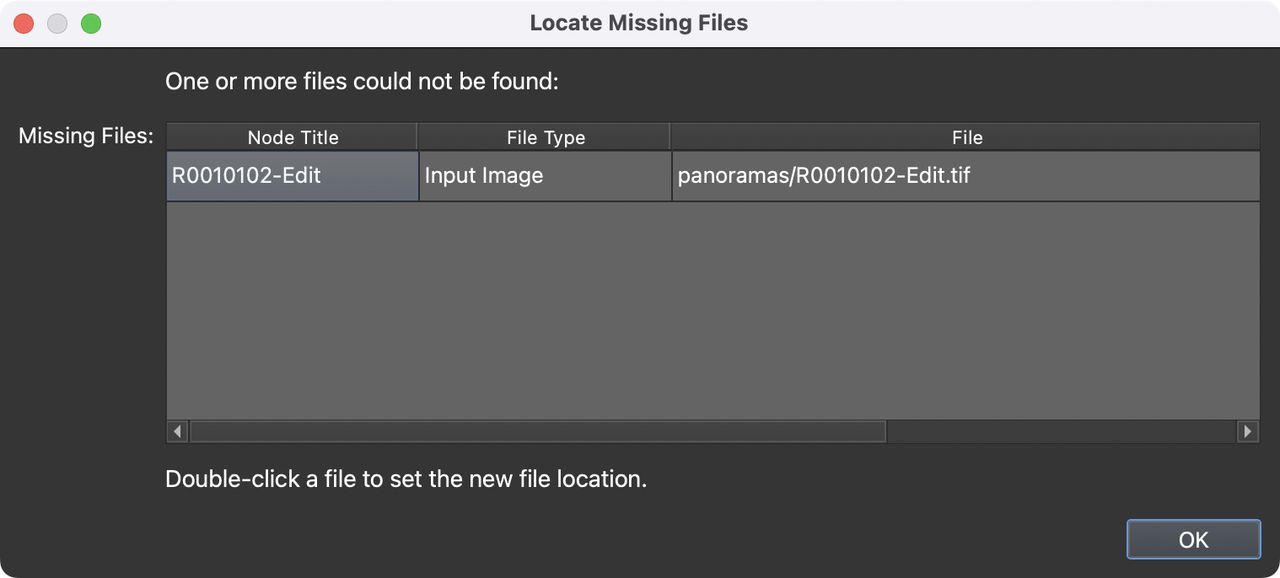The height and width of the screenshot is (578, 1280).
Task: Click the right scroll arrow of the file list
Action: tap(1248, 431)
